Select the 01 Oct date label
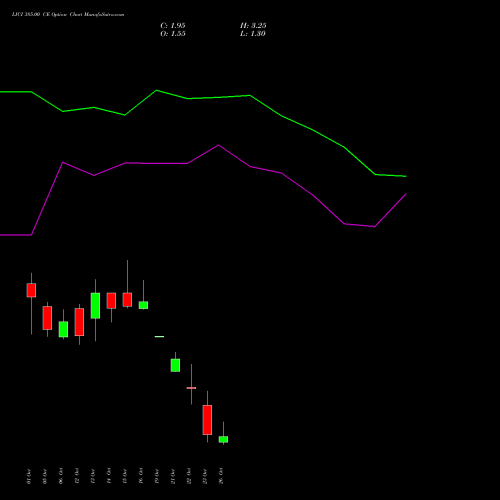The image size is (500, 500). pyautogui.click(x=29, y=476)
